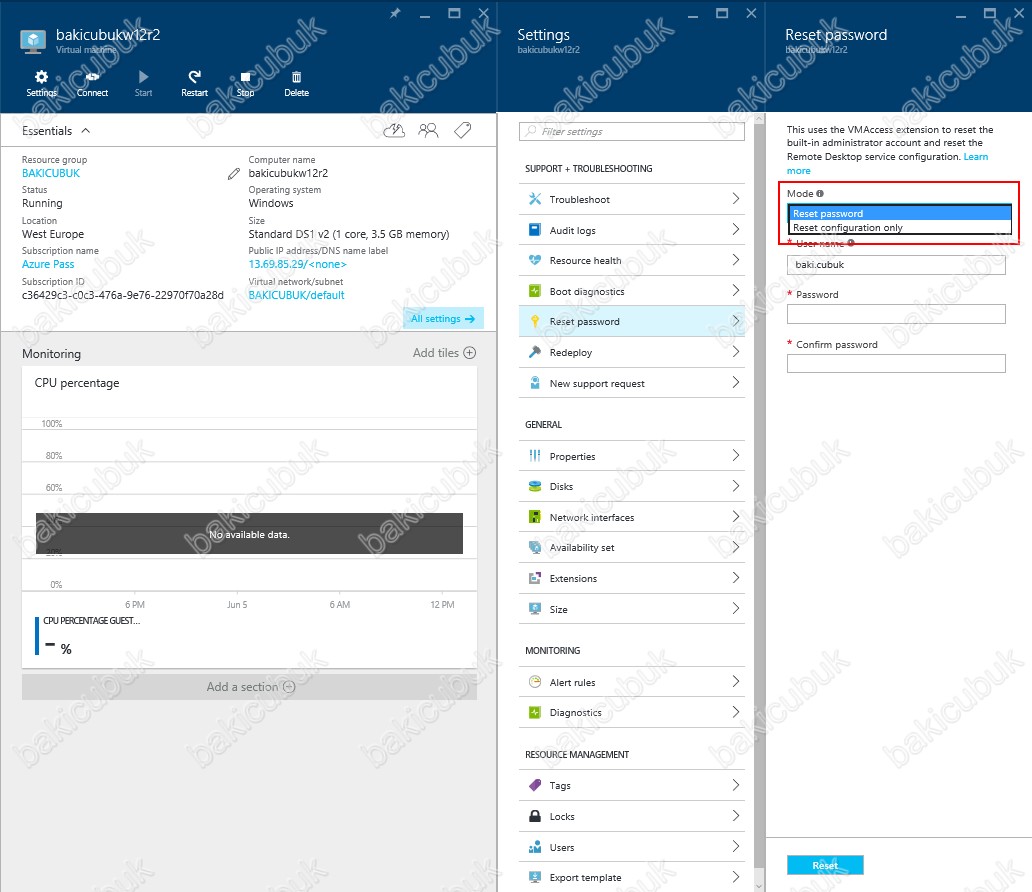Click the Confirm password input field
The height and width of the screenshot is (892, 1032).
896,363
